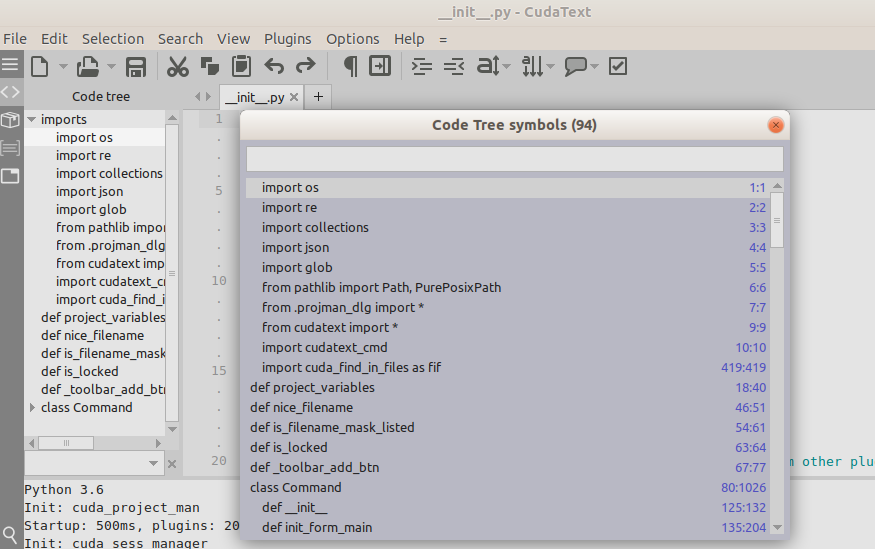
Task: Open the Project sidebar box icon
Action: pyautogui.click(x=10, y=120)
